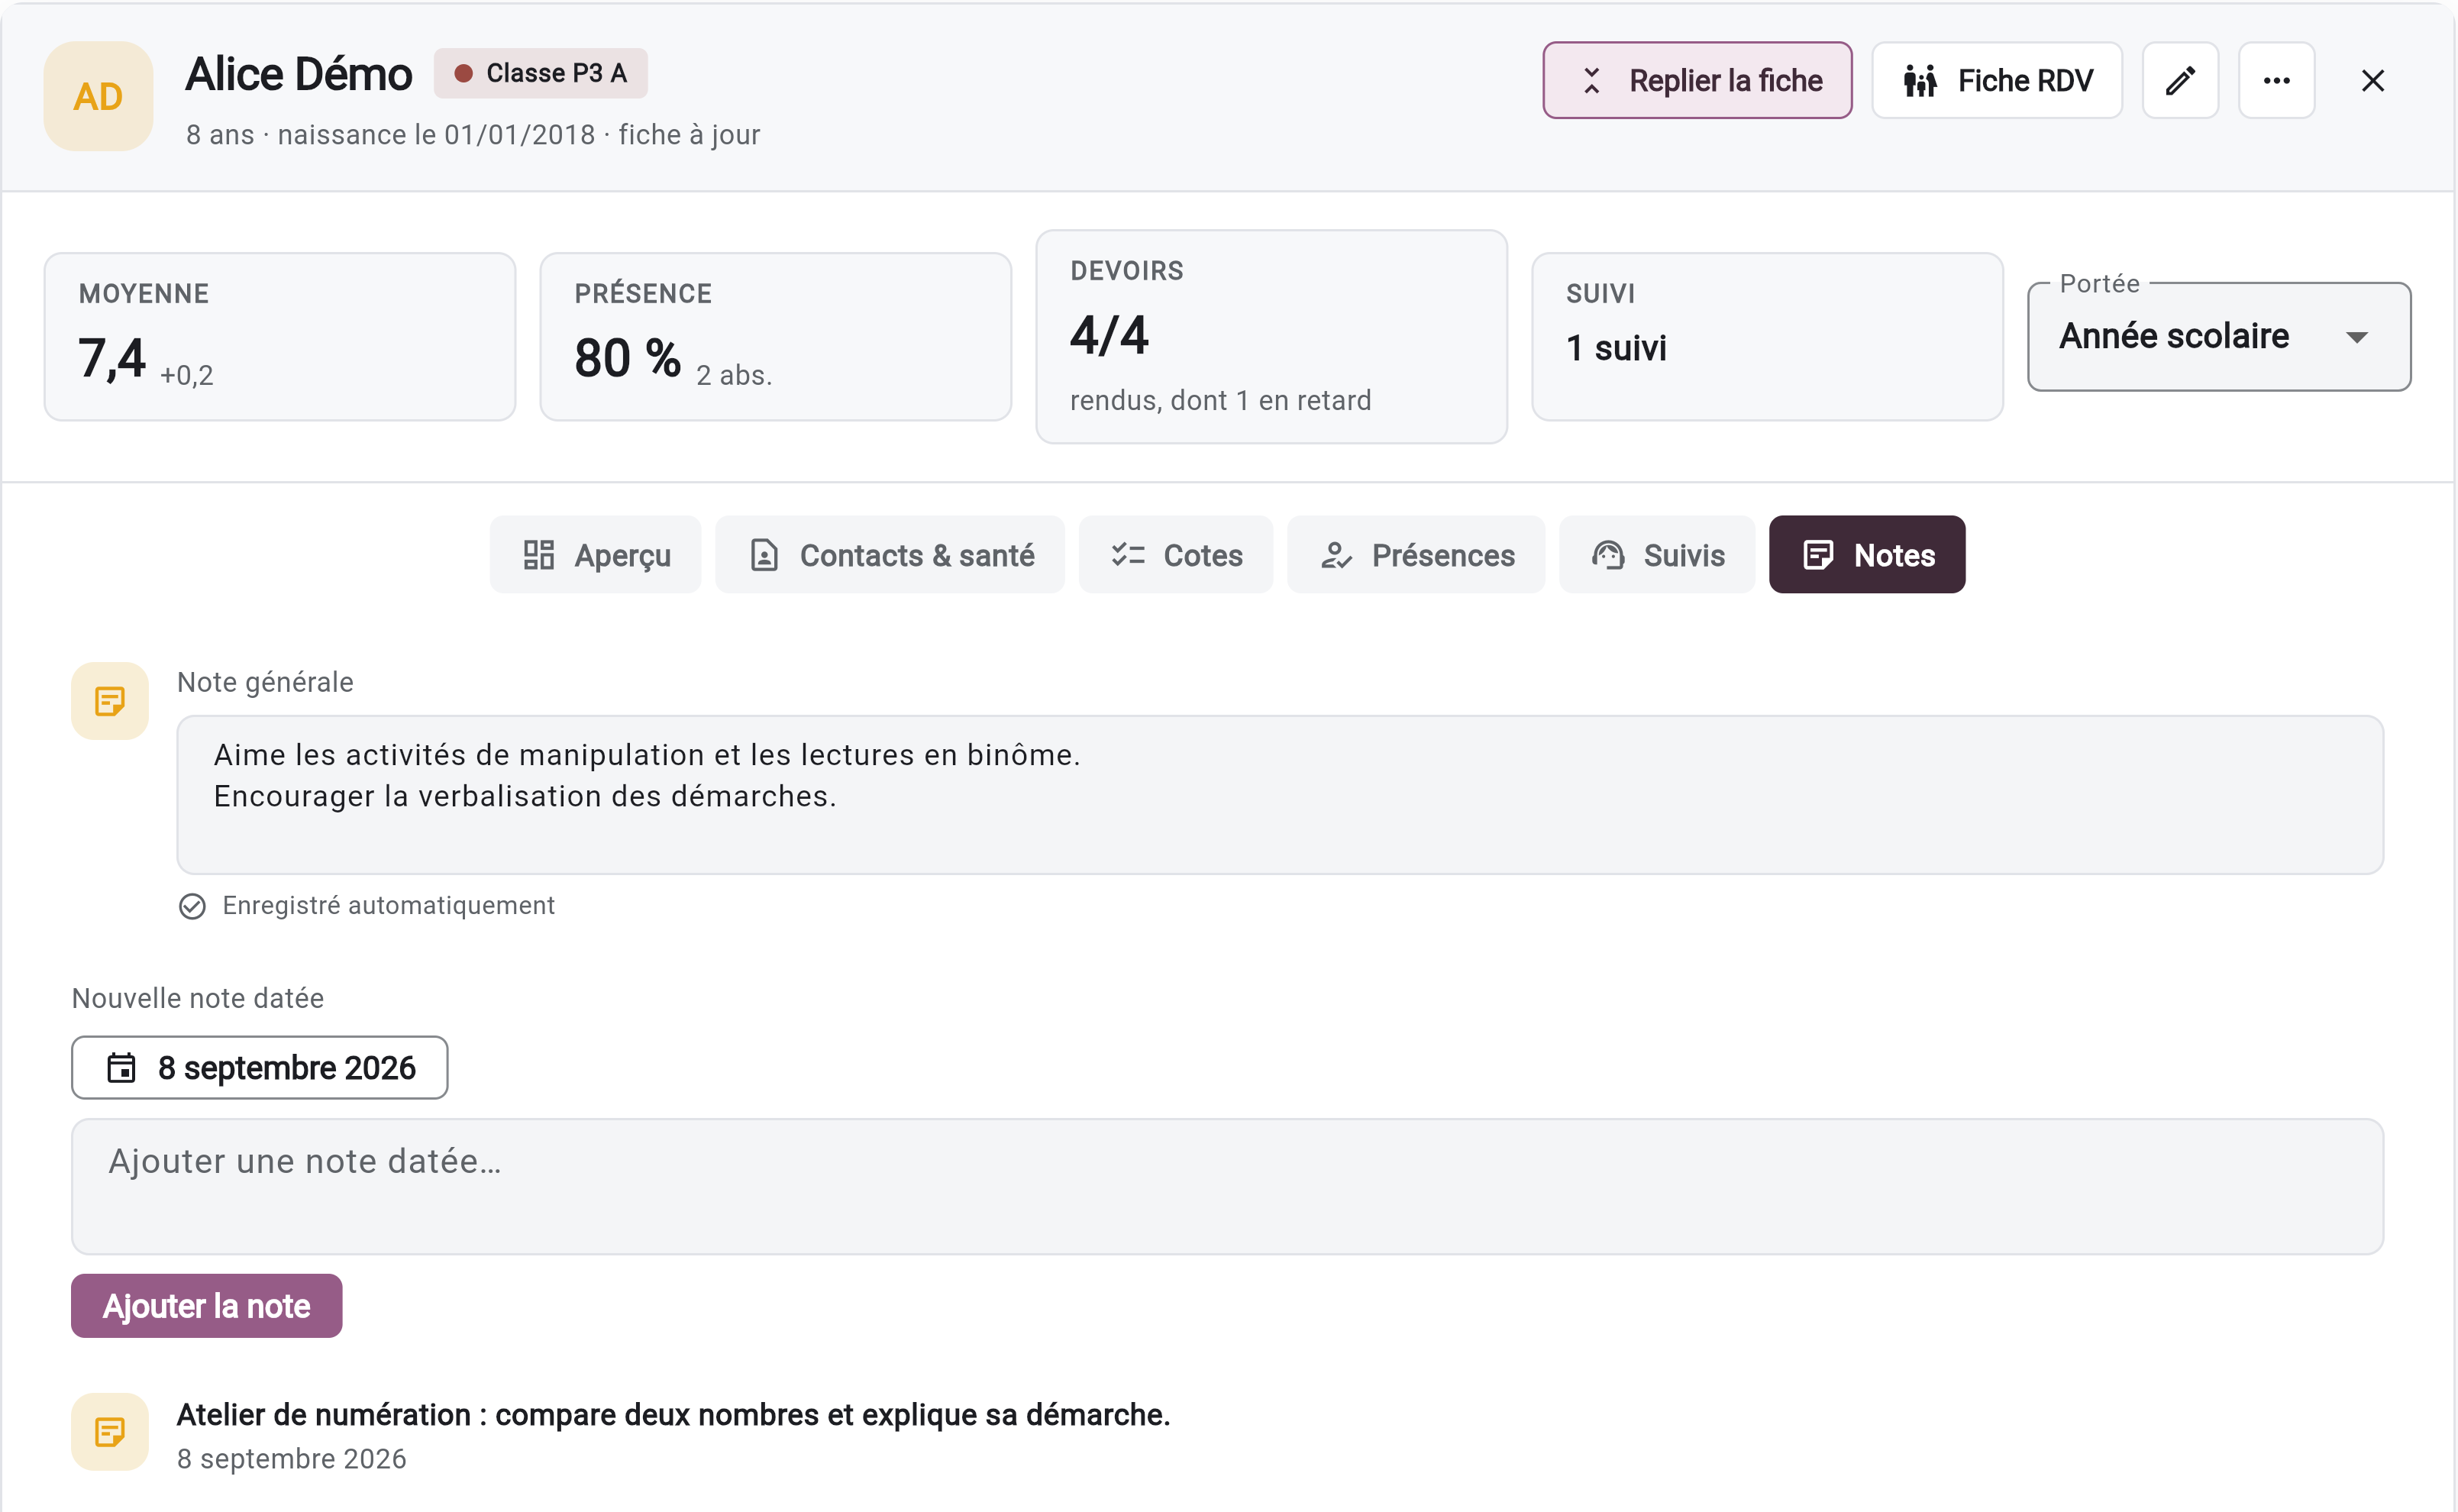Click Ajouter la note button
2458x1512 pixels.
pos(206,1306)
